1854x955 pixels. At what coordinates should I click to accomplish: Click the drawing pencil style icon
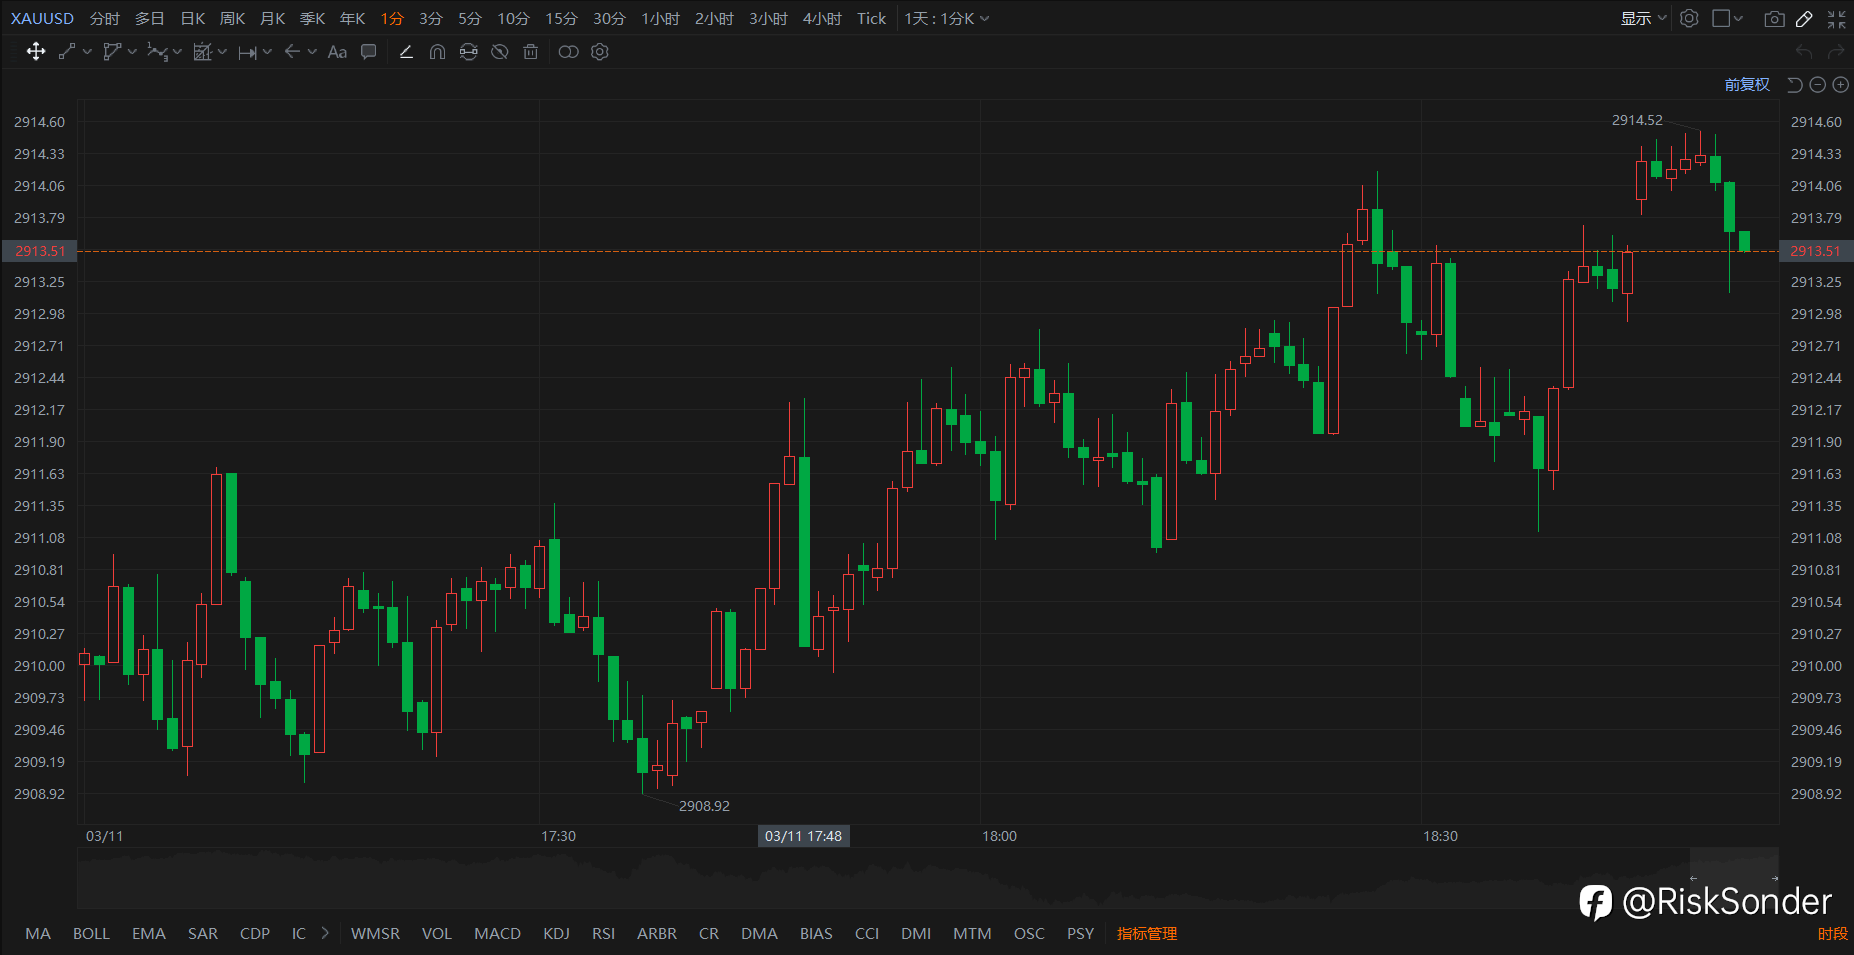[x=406, y=52]
